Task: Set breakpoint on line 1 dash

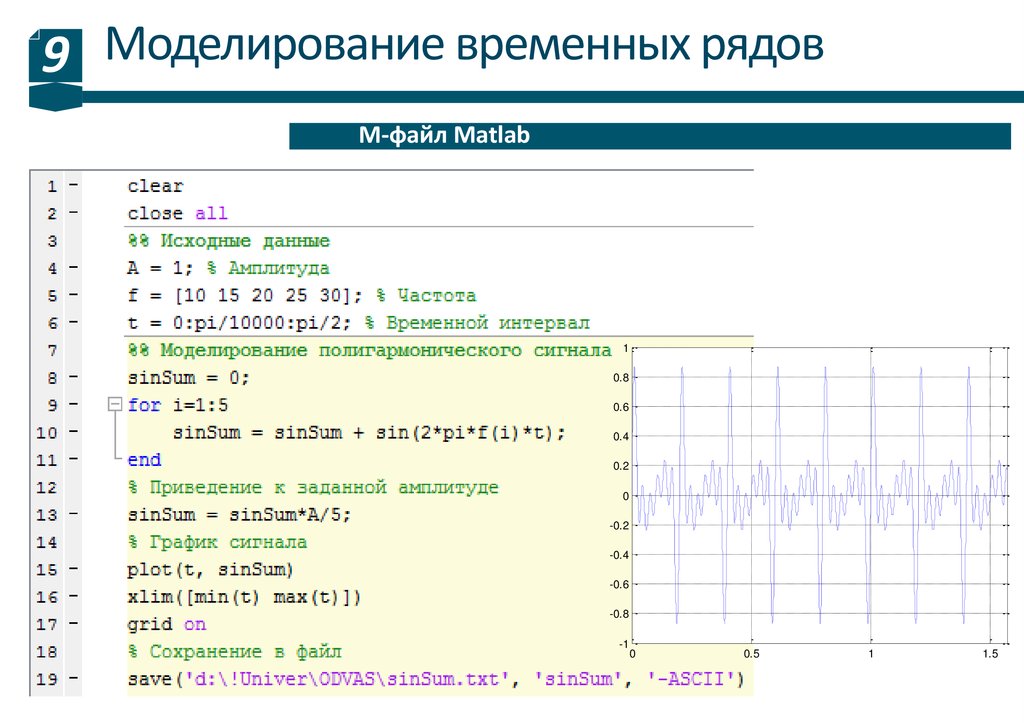Action: (73, 186)
